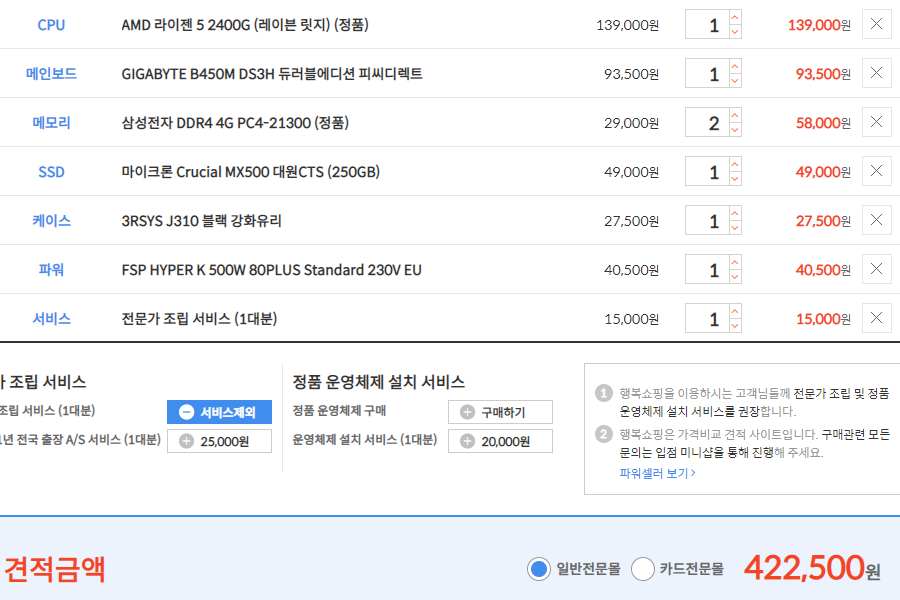Open the GIGABYTE B450M DS3H product name
Viewport: 900px width, 600px height.
272,74
